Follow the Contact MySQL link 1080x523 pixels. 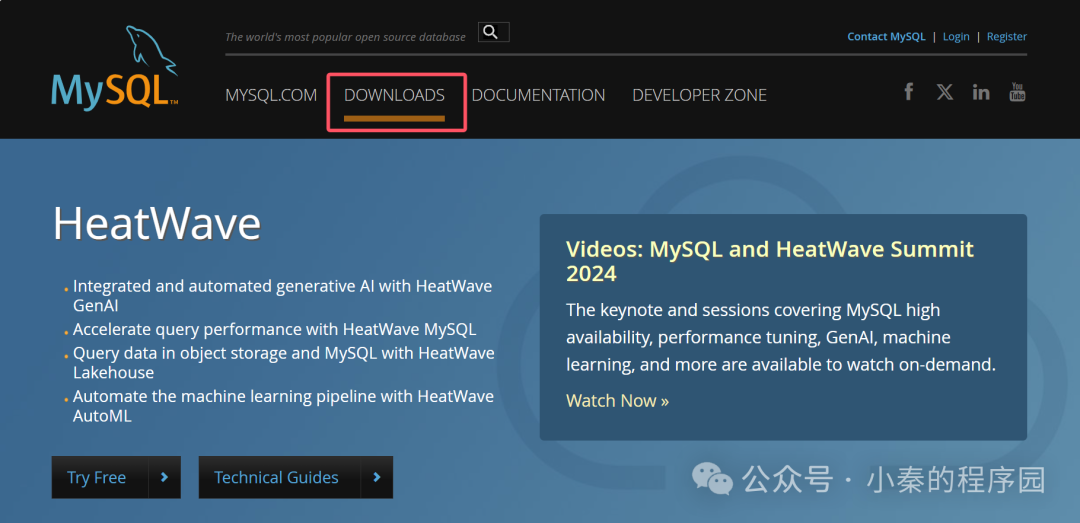[x=886, y=37]
